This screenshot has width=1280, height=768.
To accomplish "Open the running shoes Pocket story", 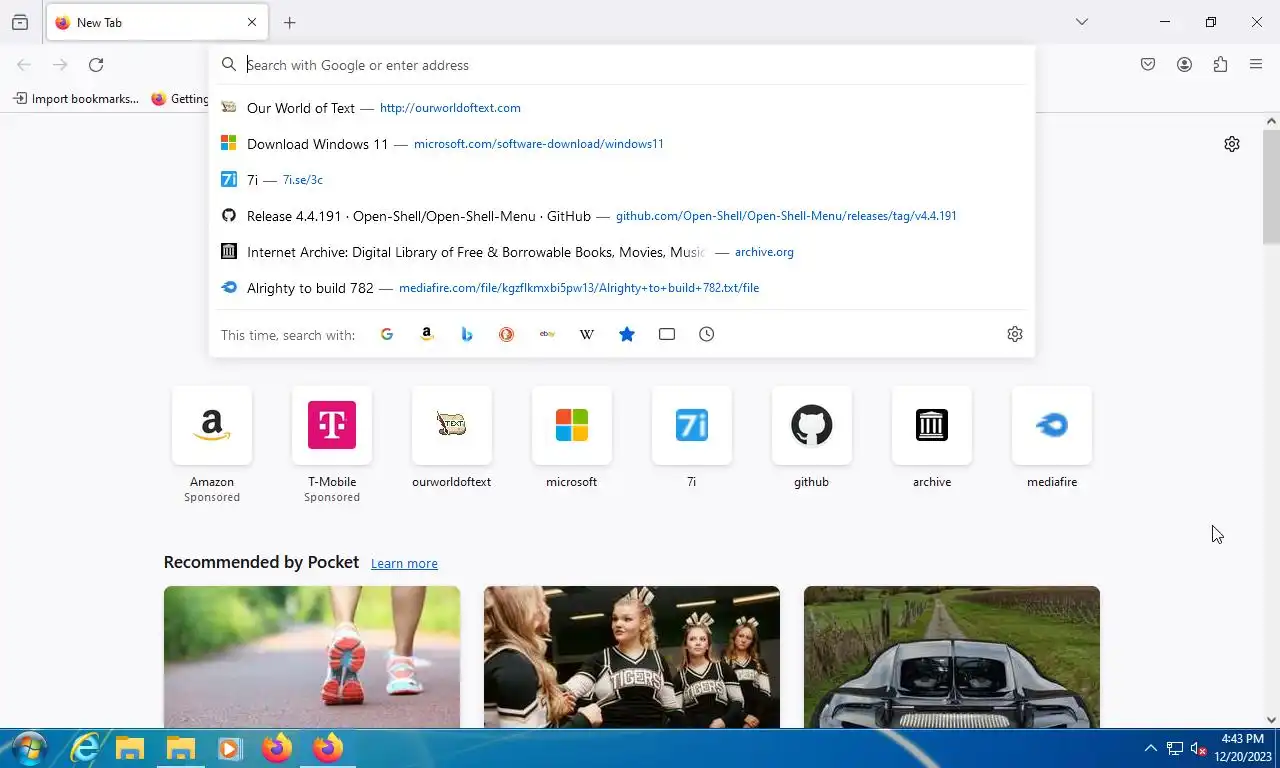I will [x=312, y=657].
